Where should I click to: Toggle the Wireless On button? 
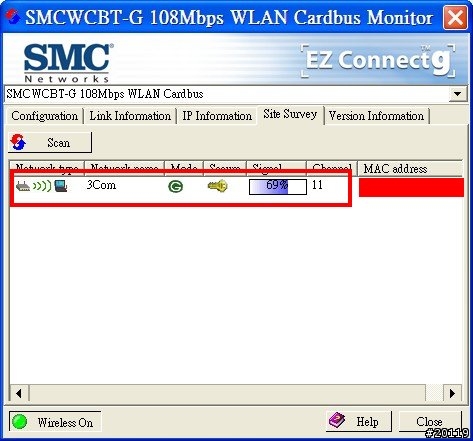click(x=55, y=422)
